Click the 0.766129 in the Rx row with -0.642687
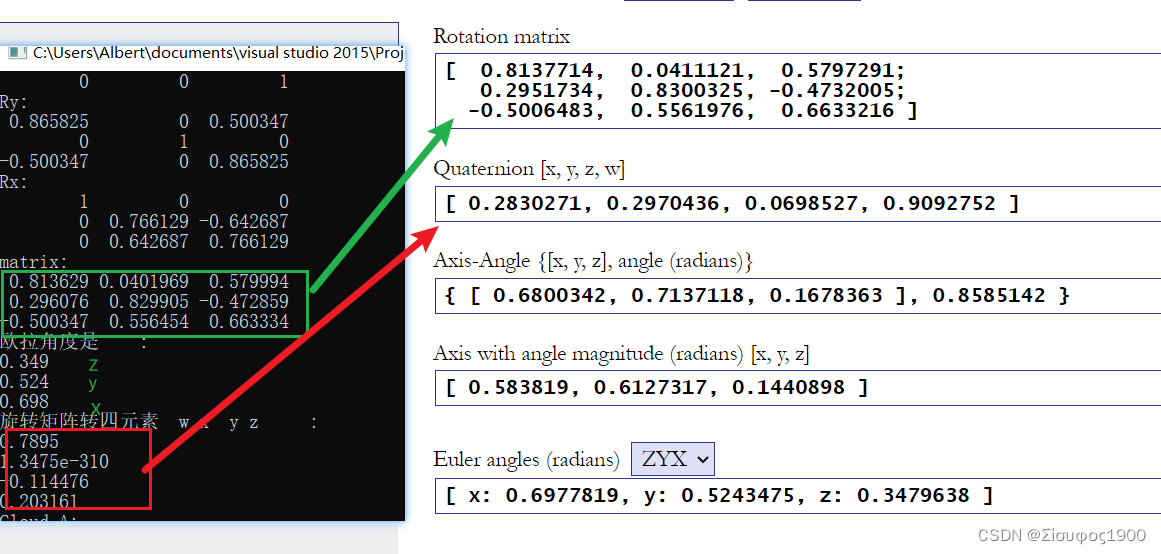 (x=149, y=221)
